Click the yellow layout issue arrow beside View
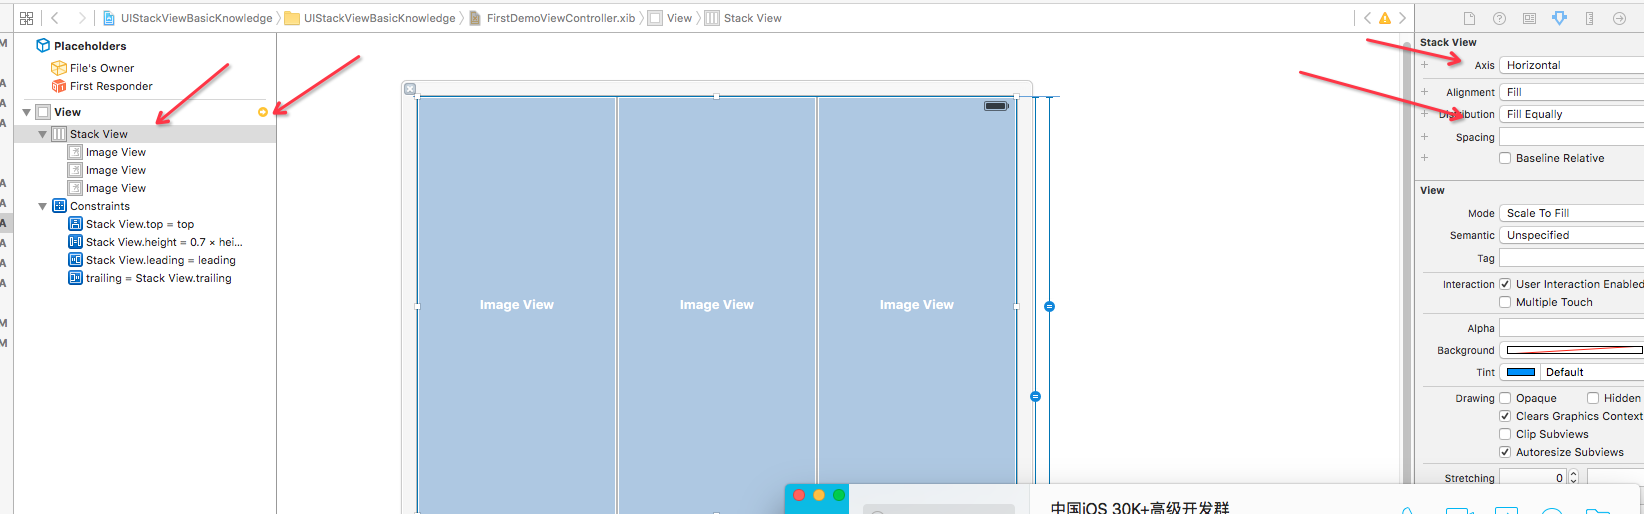 263,112
